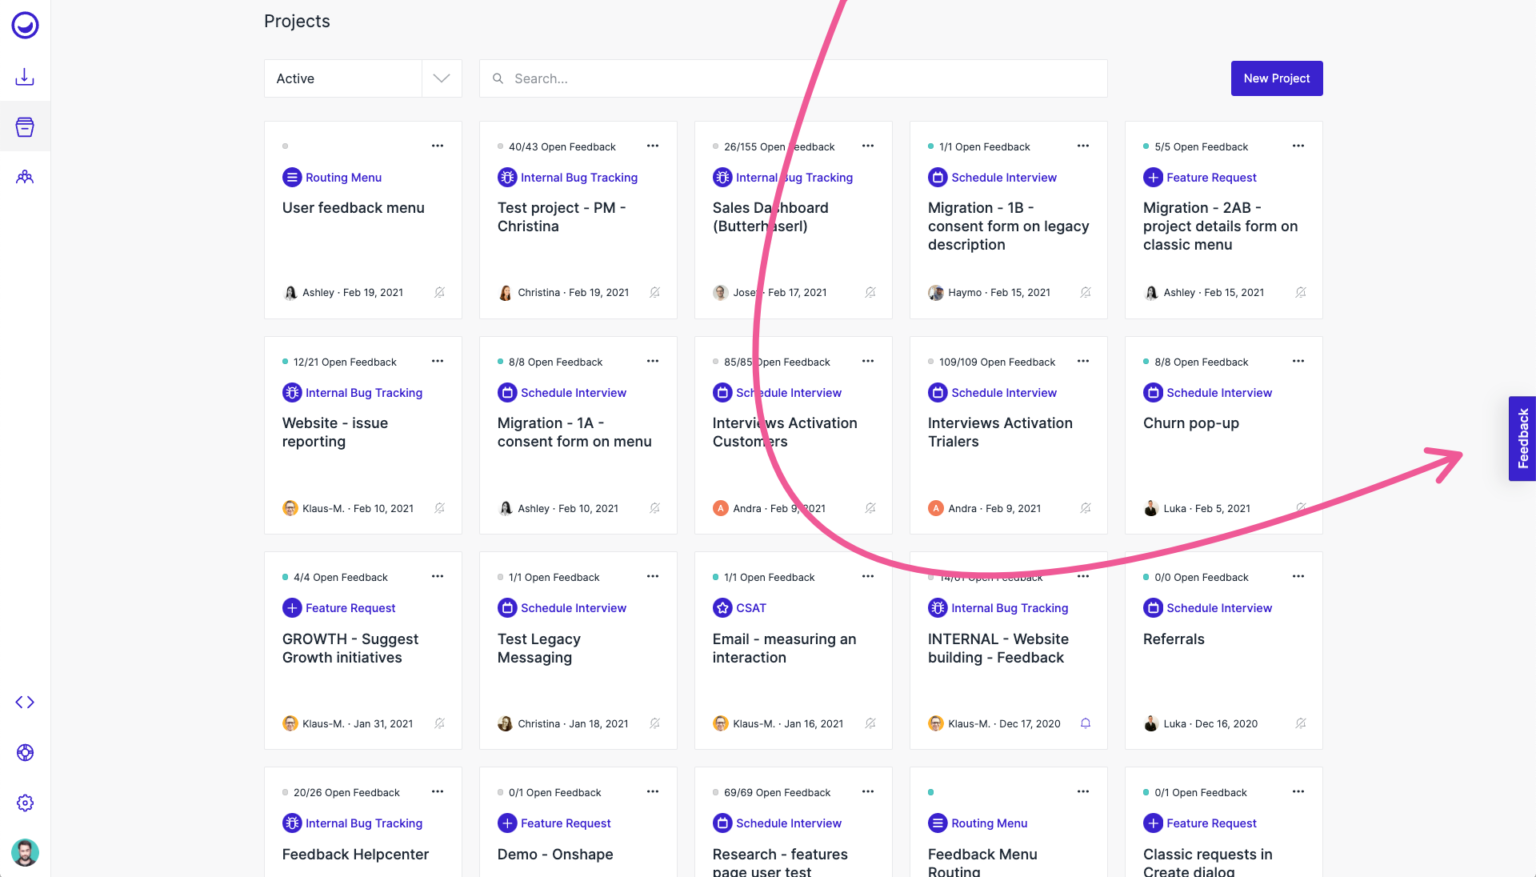Open the Schedule Interview link on Test Legacy Messaging
Viewport: 1536px width, 877px height.
[x=574, y=608]
